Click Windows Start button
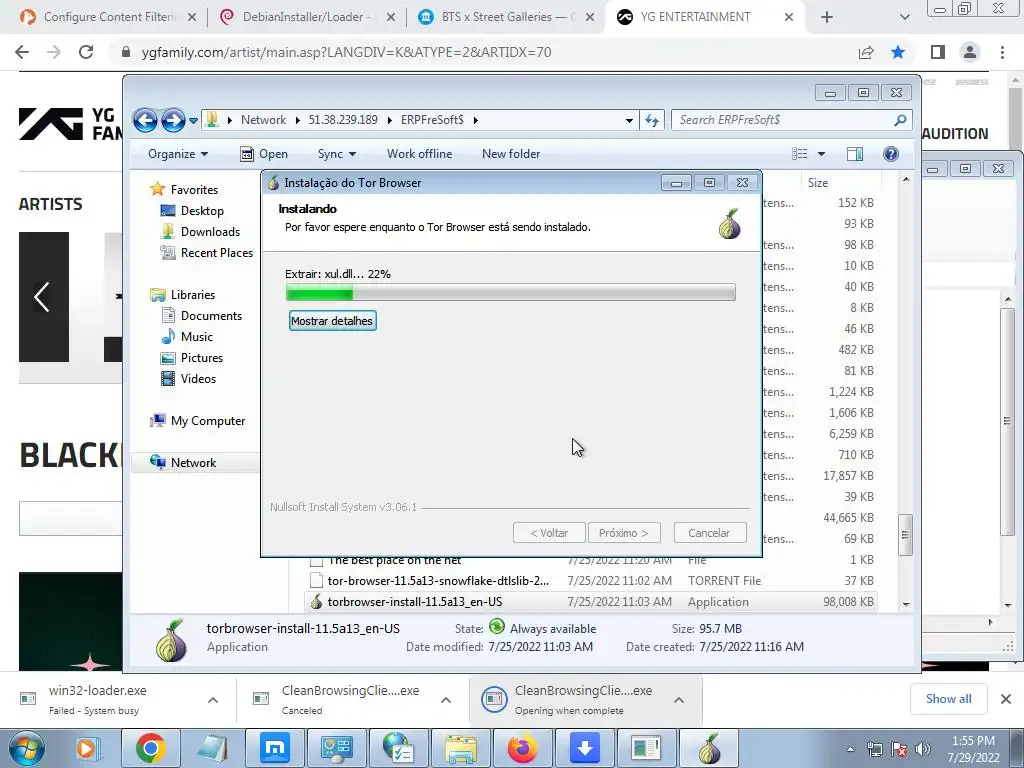The width and height of the screenshot is (1024, 768). coord(26,748)
